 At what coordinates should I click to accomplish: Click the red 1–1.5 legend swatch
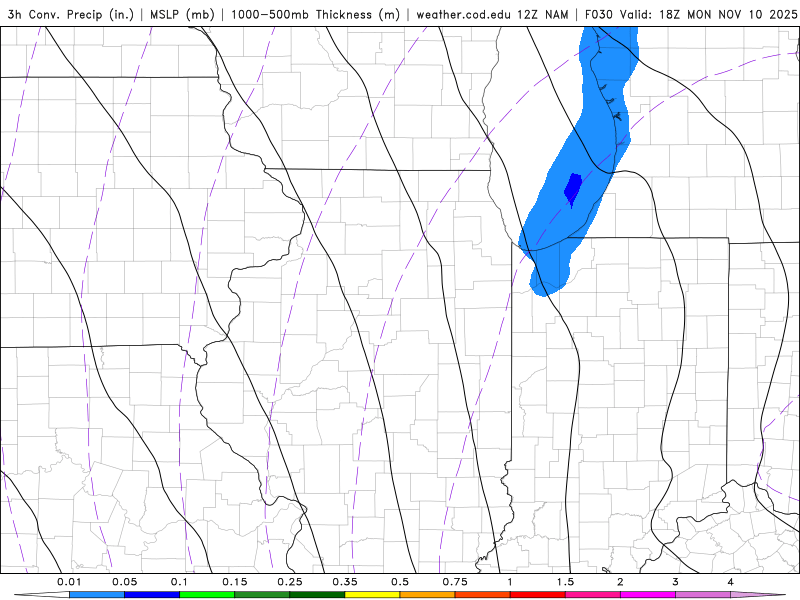click(538, 595)
